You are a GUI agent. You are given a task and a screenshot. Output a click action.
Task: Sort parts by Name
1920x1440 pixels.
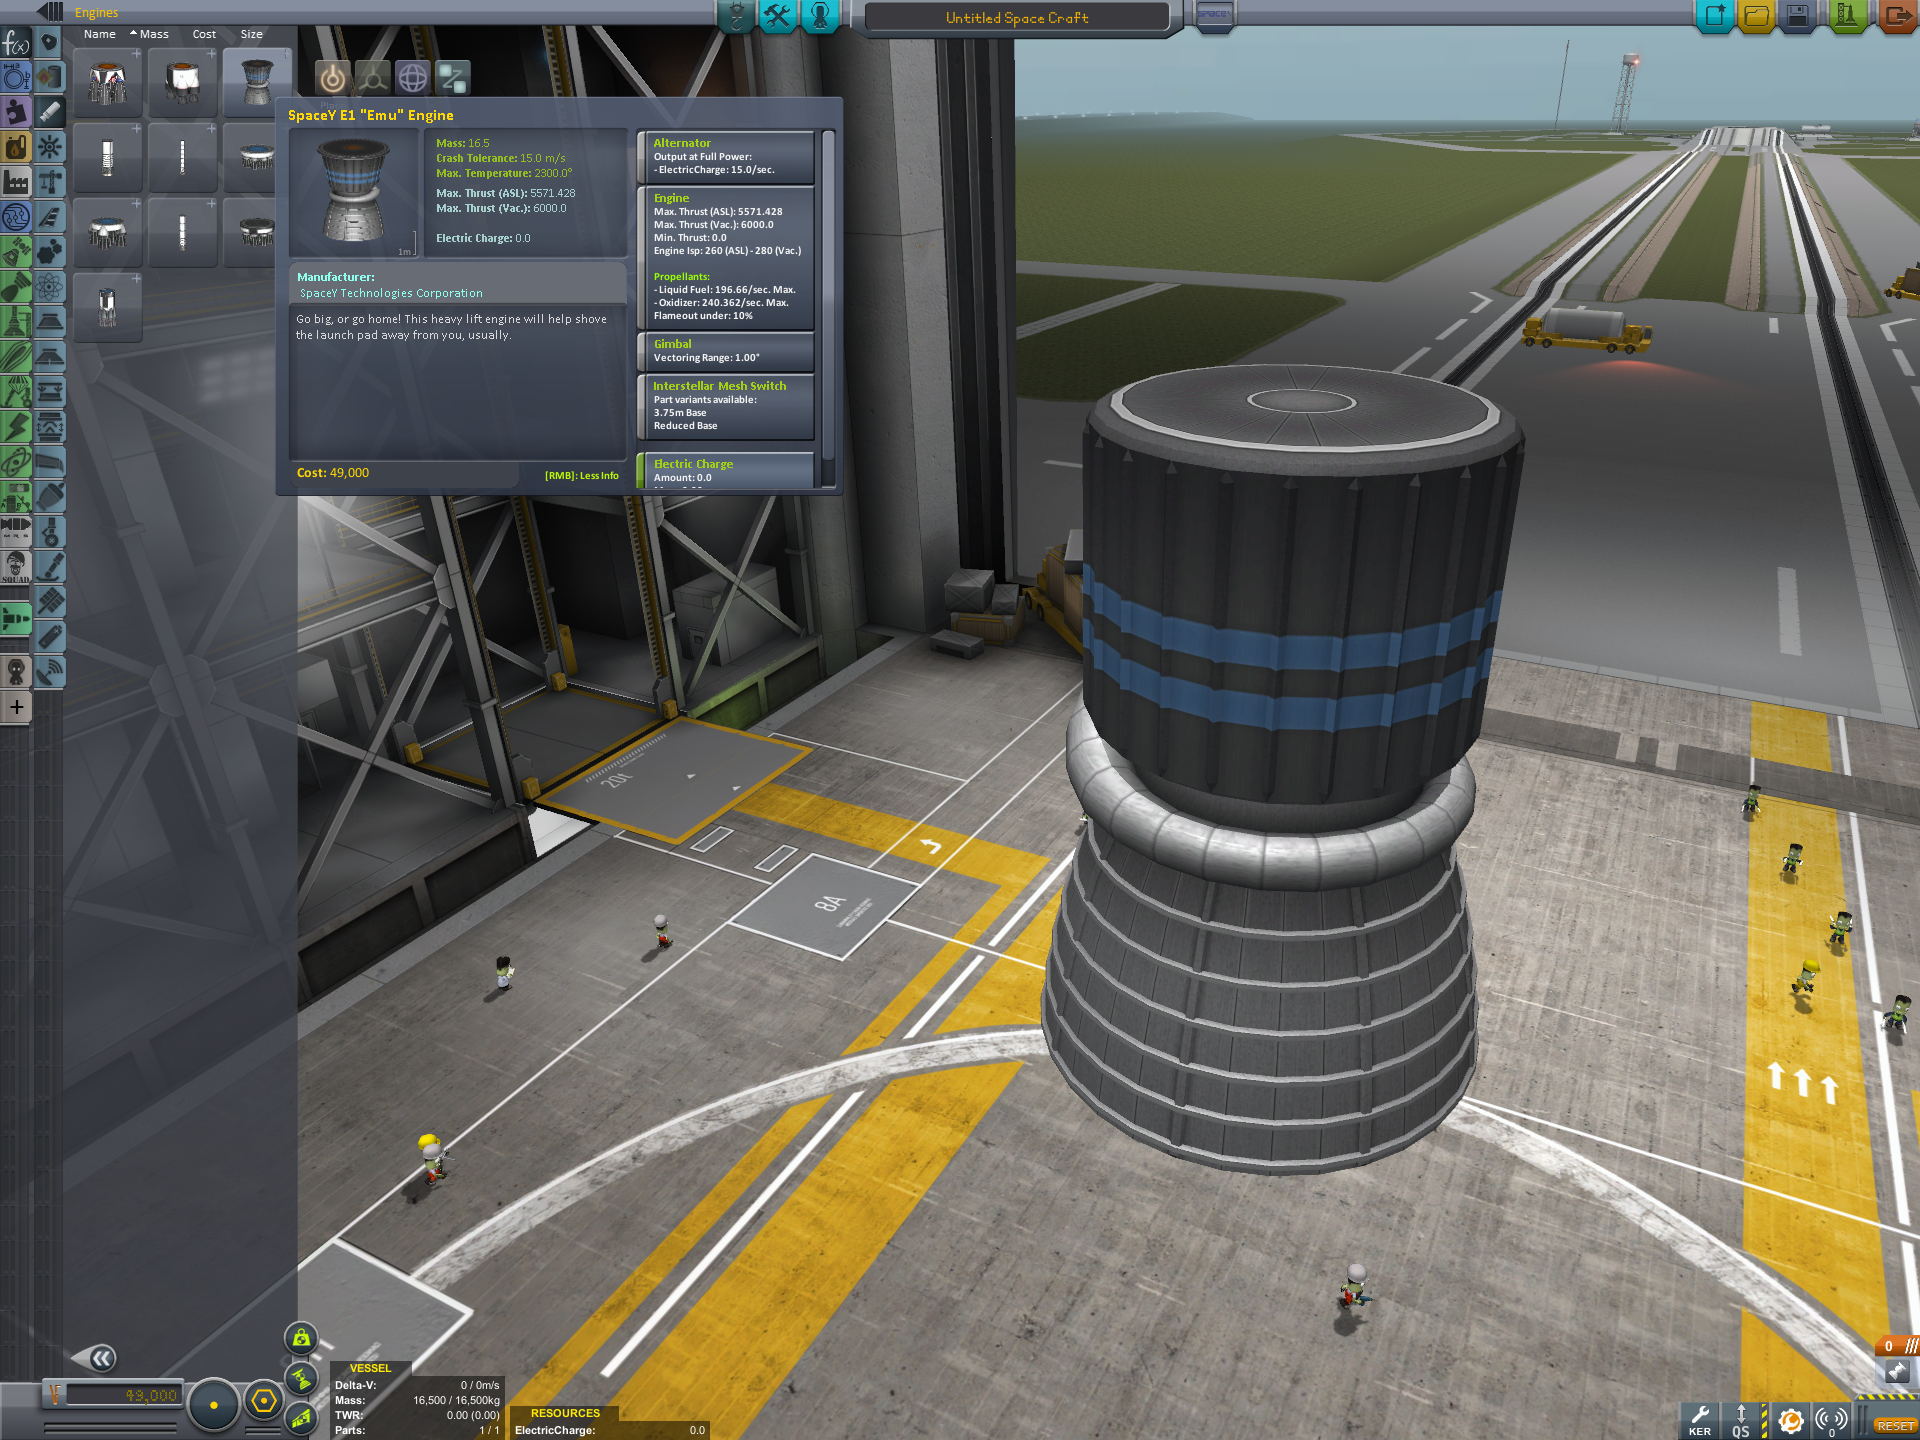tap(99, 34)
